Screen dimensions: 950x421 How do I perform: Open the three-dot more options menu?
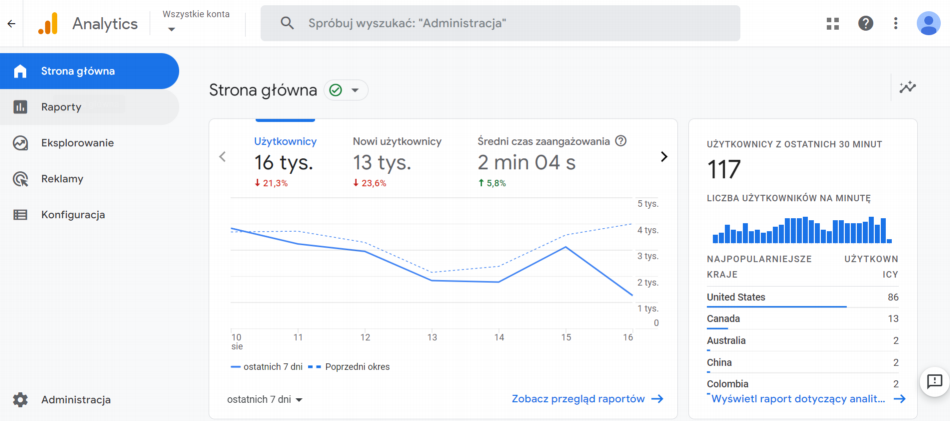[x=896, y=23]
